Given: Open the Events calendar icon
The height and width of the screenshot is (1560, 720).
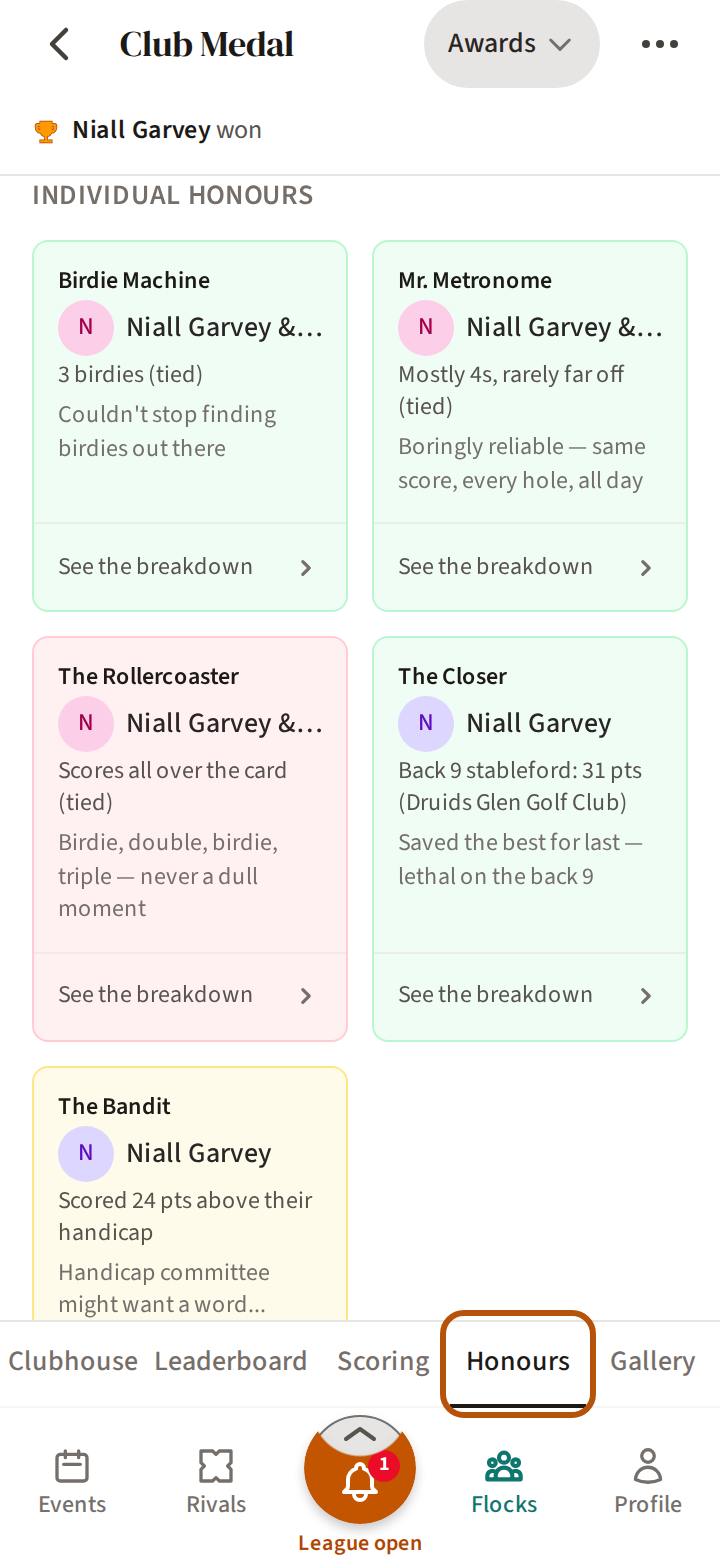Looking at the screenshot, I should (x=72, y=1467).
